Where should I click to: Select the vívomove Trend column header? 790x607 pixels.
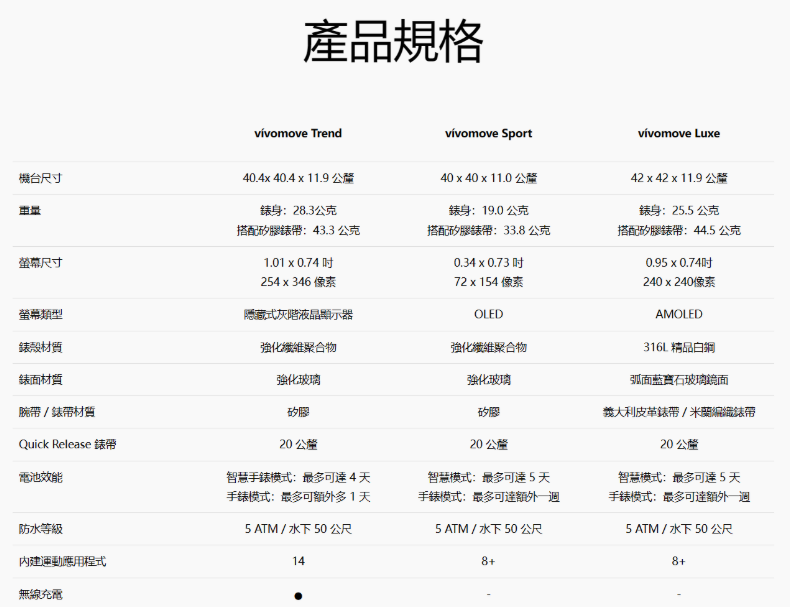point(298,133)
